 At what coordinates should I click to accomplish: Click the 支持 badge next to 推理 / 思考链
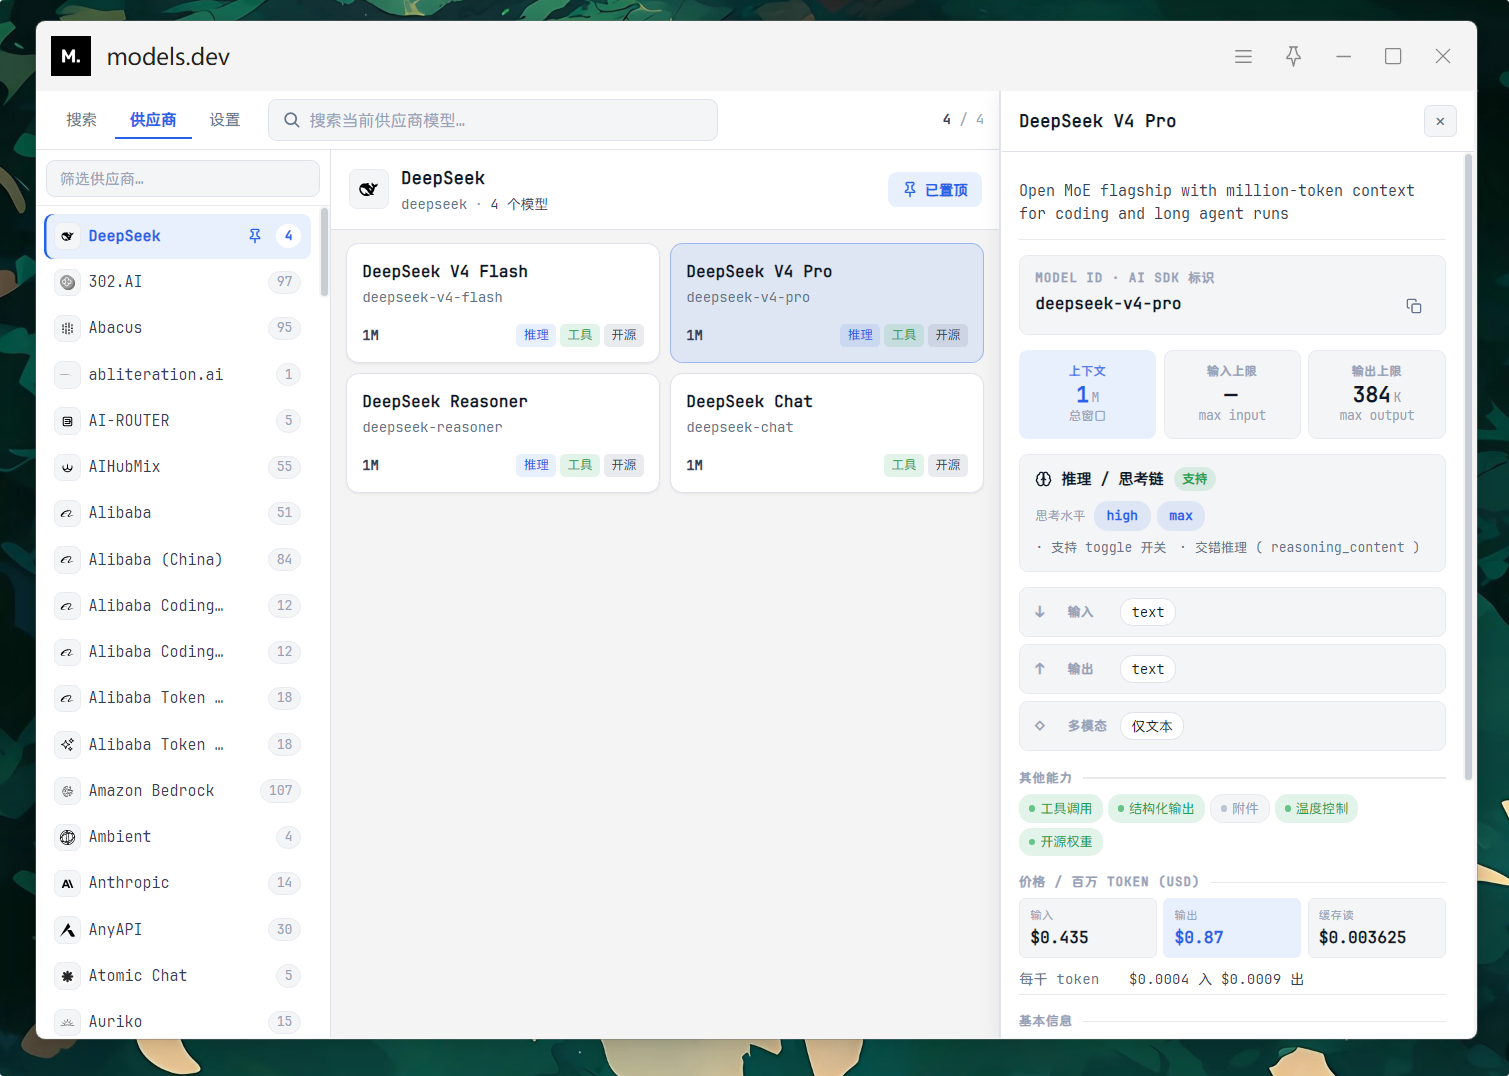(x=1194, y=479)
